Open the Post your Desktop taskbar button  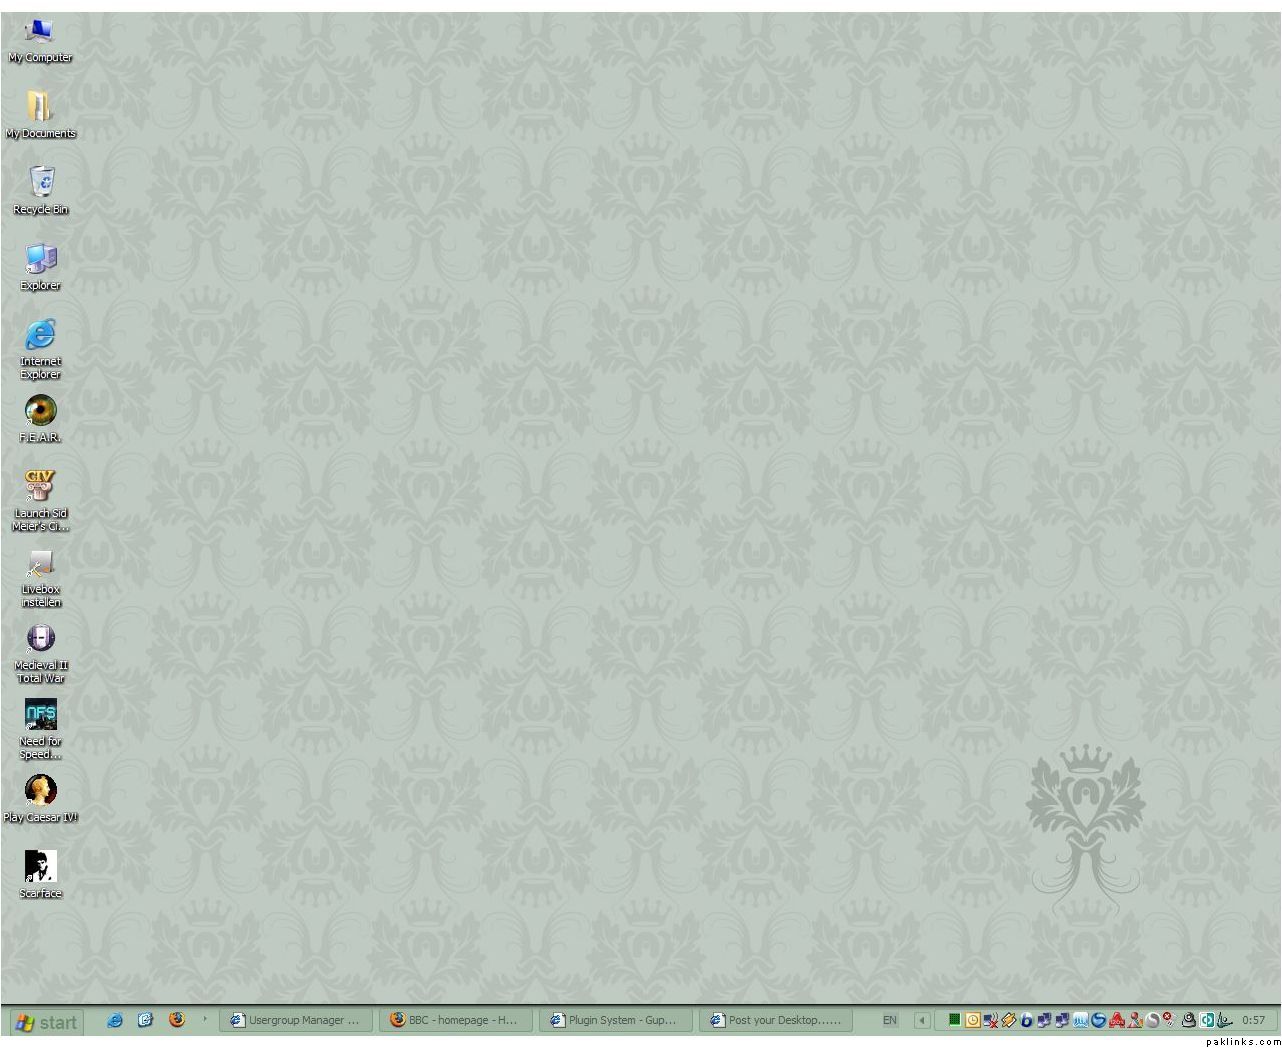point(776,1021)
